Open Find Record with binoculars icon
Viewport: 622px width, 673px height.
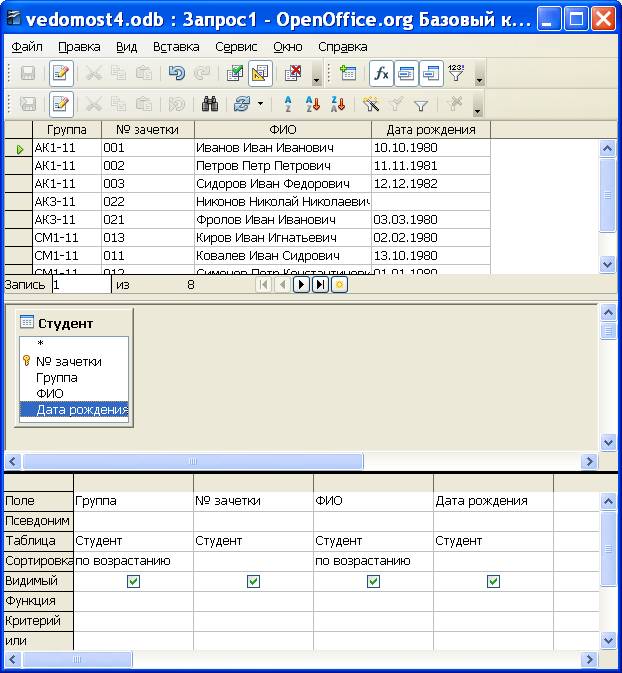tap(210, 104)
